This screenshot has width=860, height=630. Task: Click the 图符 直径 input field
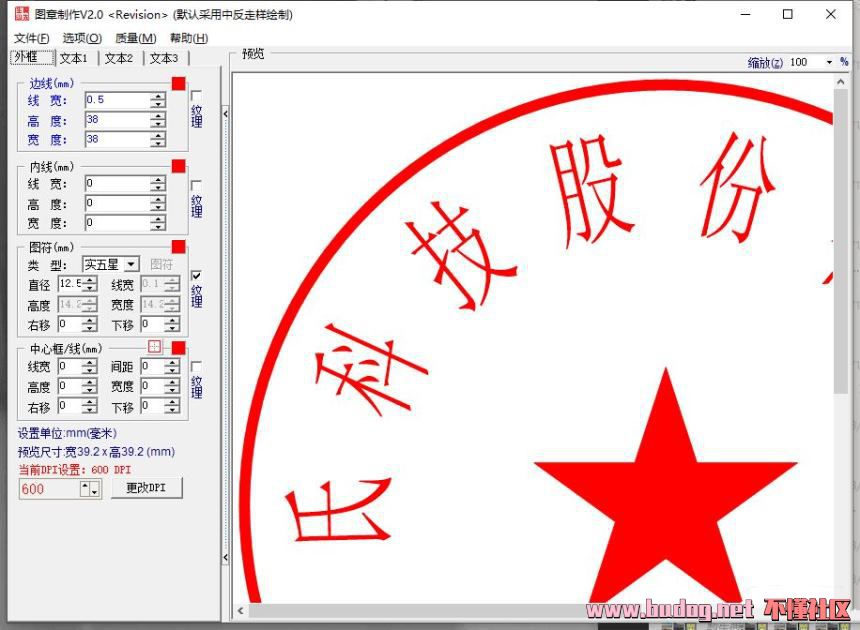tap(70, 283)
